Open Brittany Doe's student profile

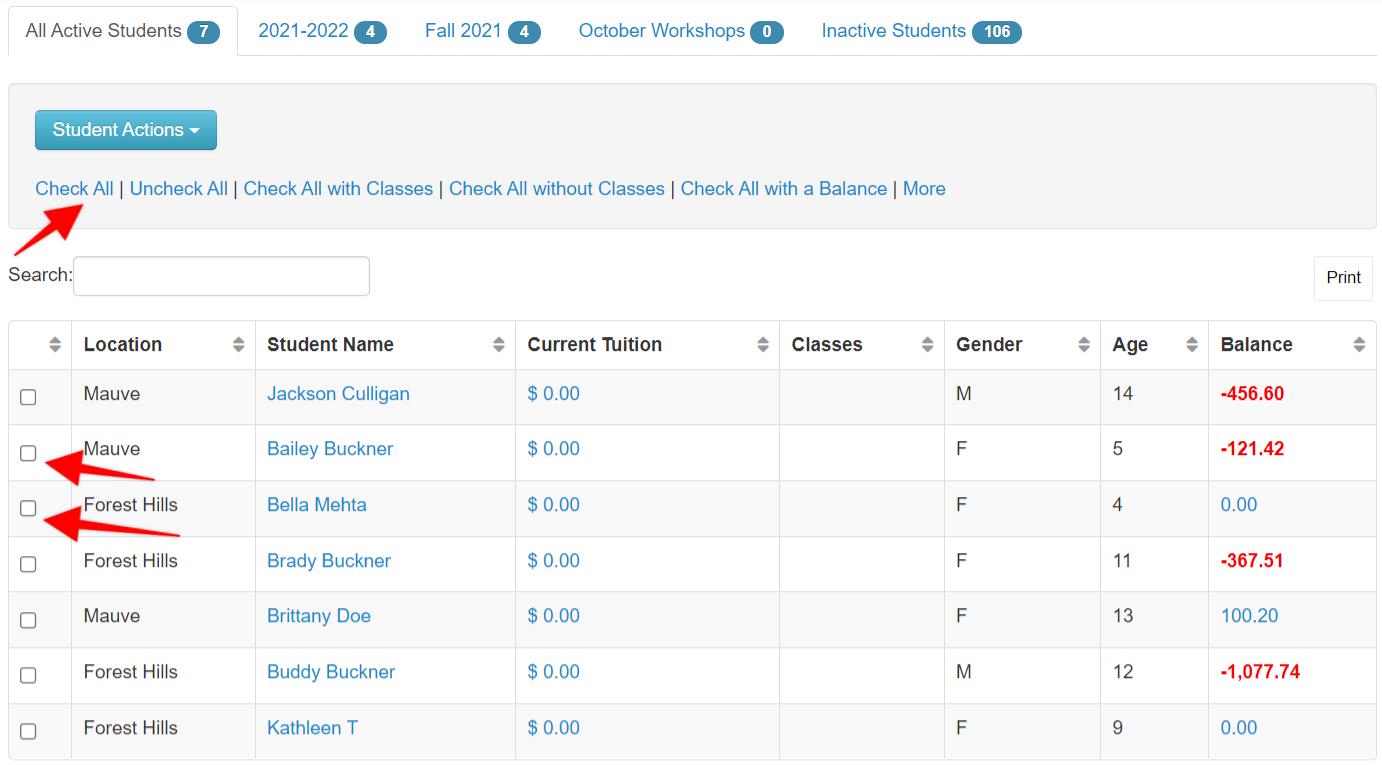click(319, 616)
